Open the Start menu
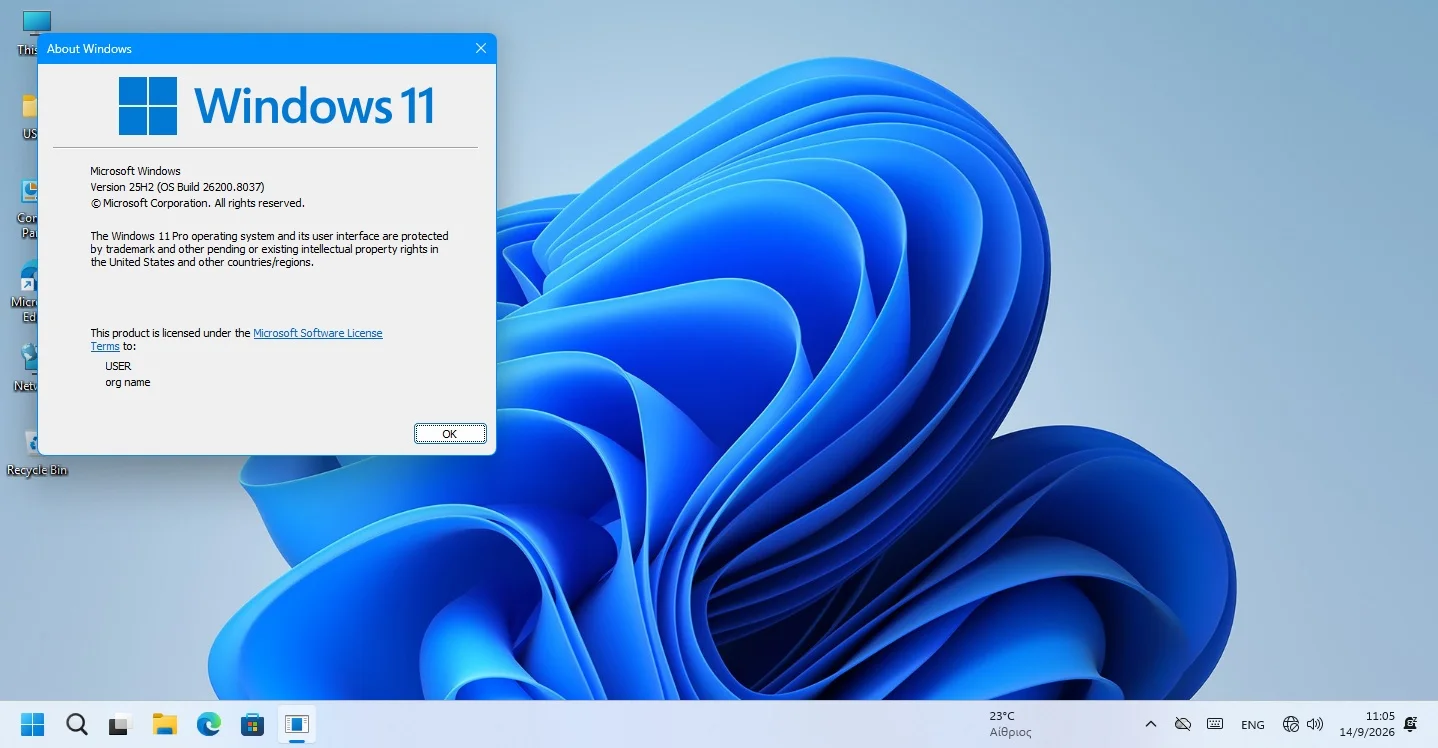The height and width of the screenshot is (748, 1438). pyautogui.click(x=33, y=724)
